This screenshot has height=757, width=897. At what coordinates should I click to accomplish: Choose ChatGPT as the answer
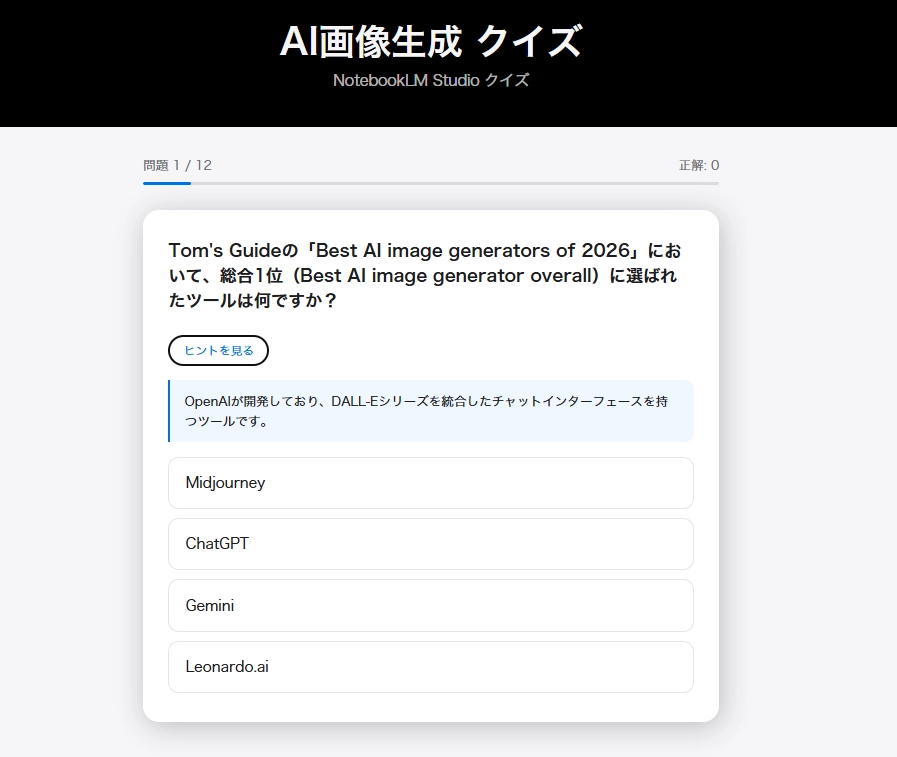[x=431, y=544]
